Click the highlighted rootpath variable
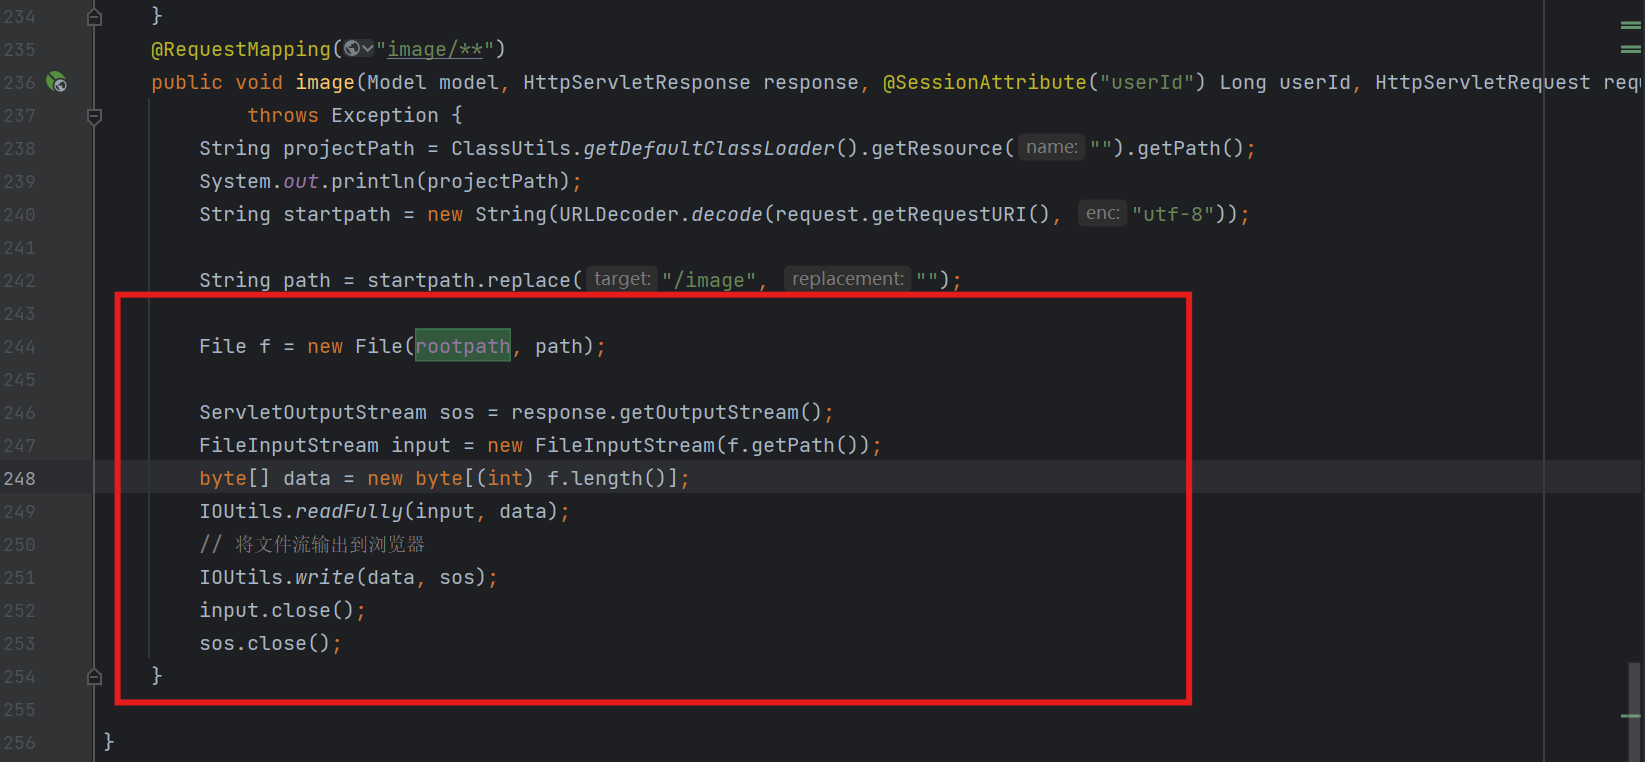The height and width of the screenshot is (762, 1645). (463, 346)
